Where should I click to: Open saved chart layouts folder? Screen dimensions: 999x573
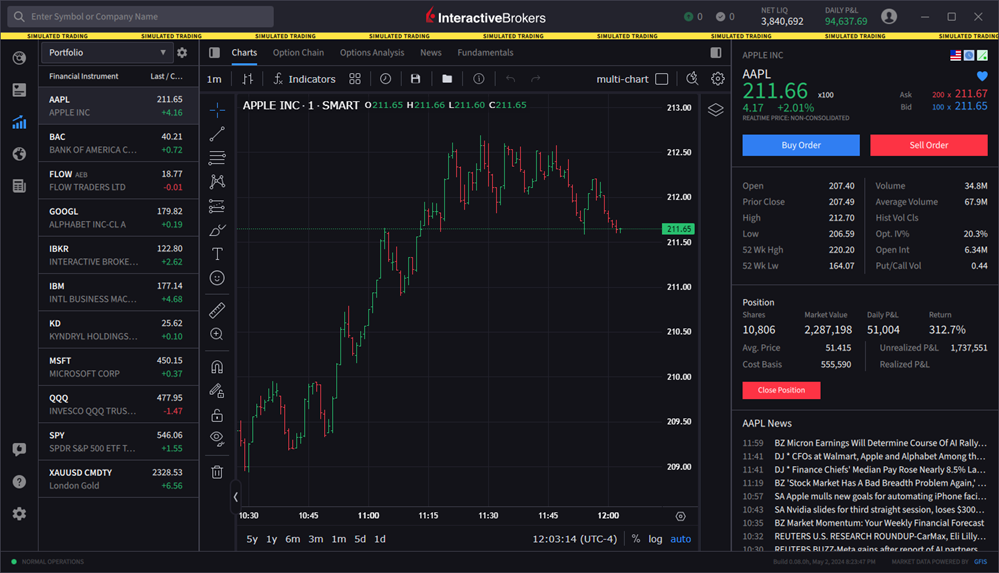[447, 79]
